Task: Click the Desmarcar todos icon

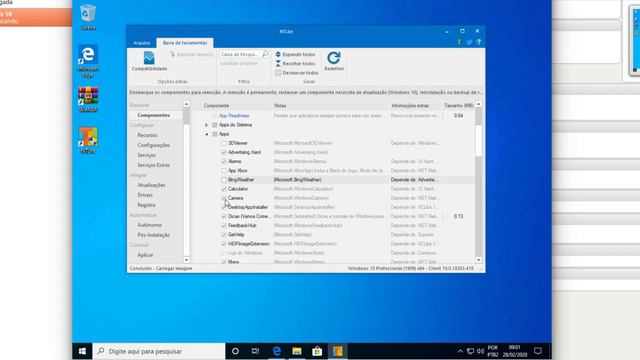Action: [278, 73]
